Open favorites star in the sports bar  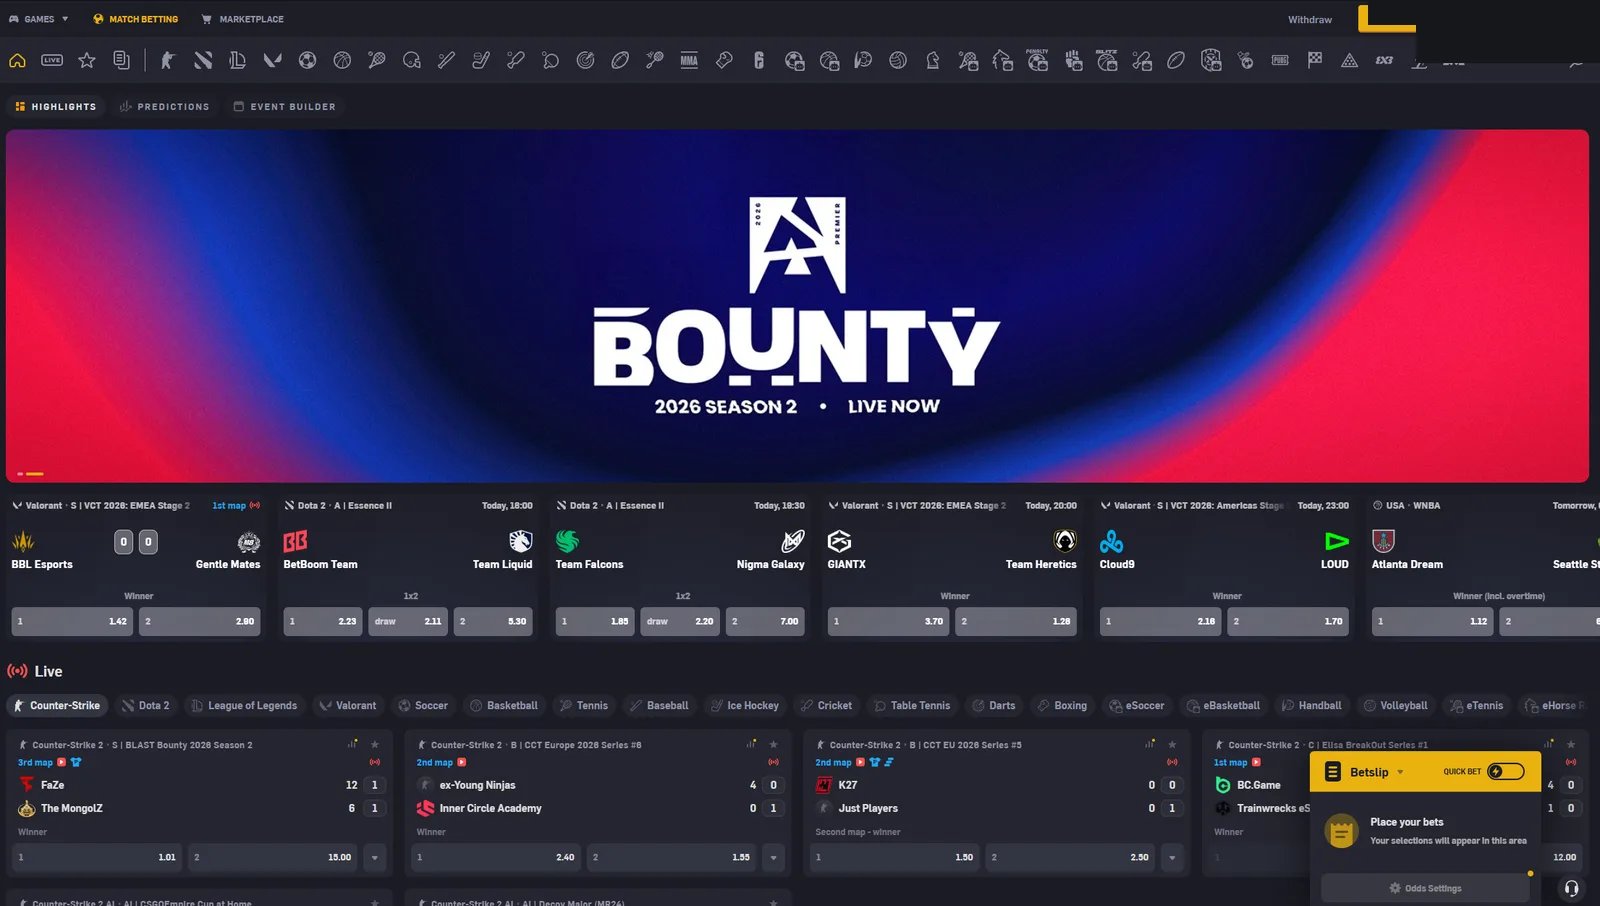point(87,60)
